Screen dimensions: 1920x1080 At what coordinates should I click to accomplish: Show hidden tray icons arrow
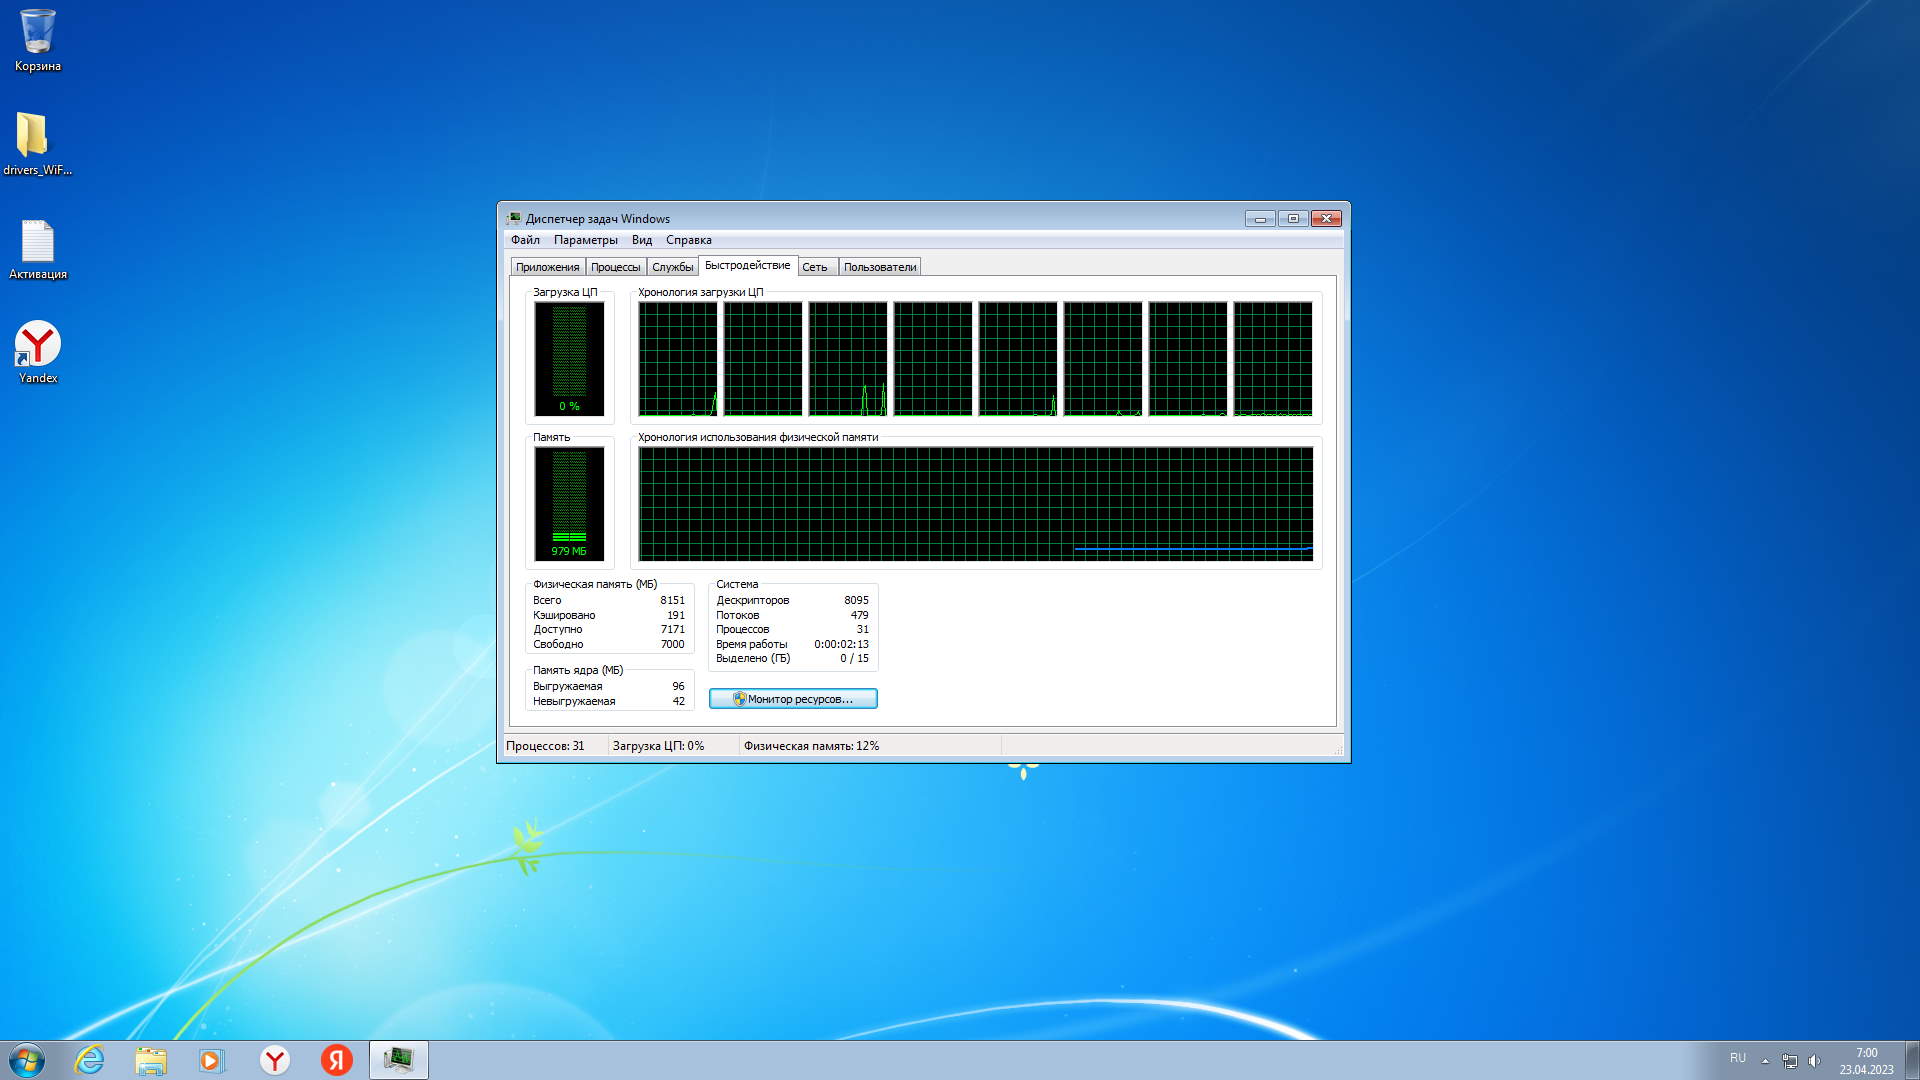tap(1765, 1061)
